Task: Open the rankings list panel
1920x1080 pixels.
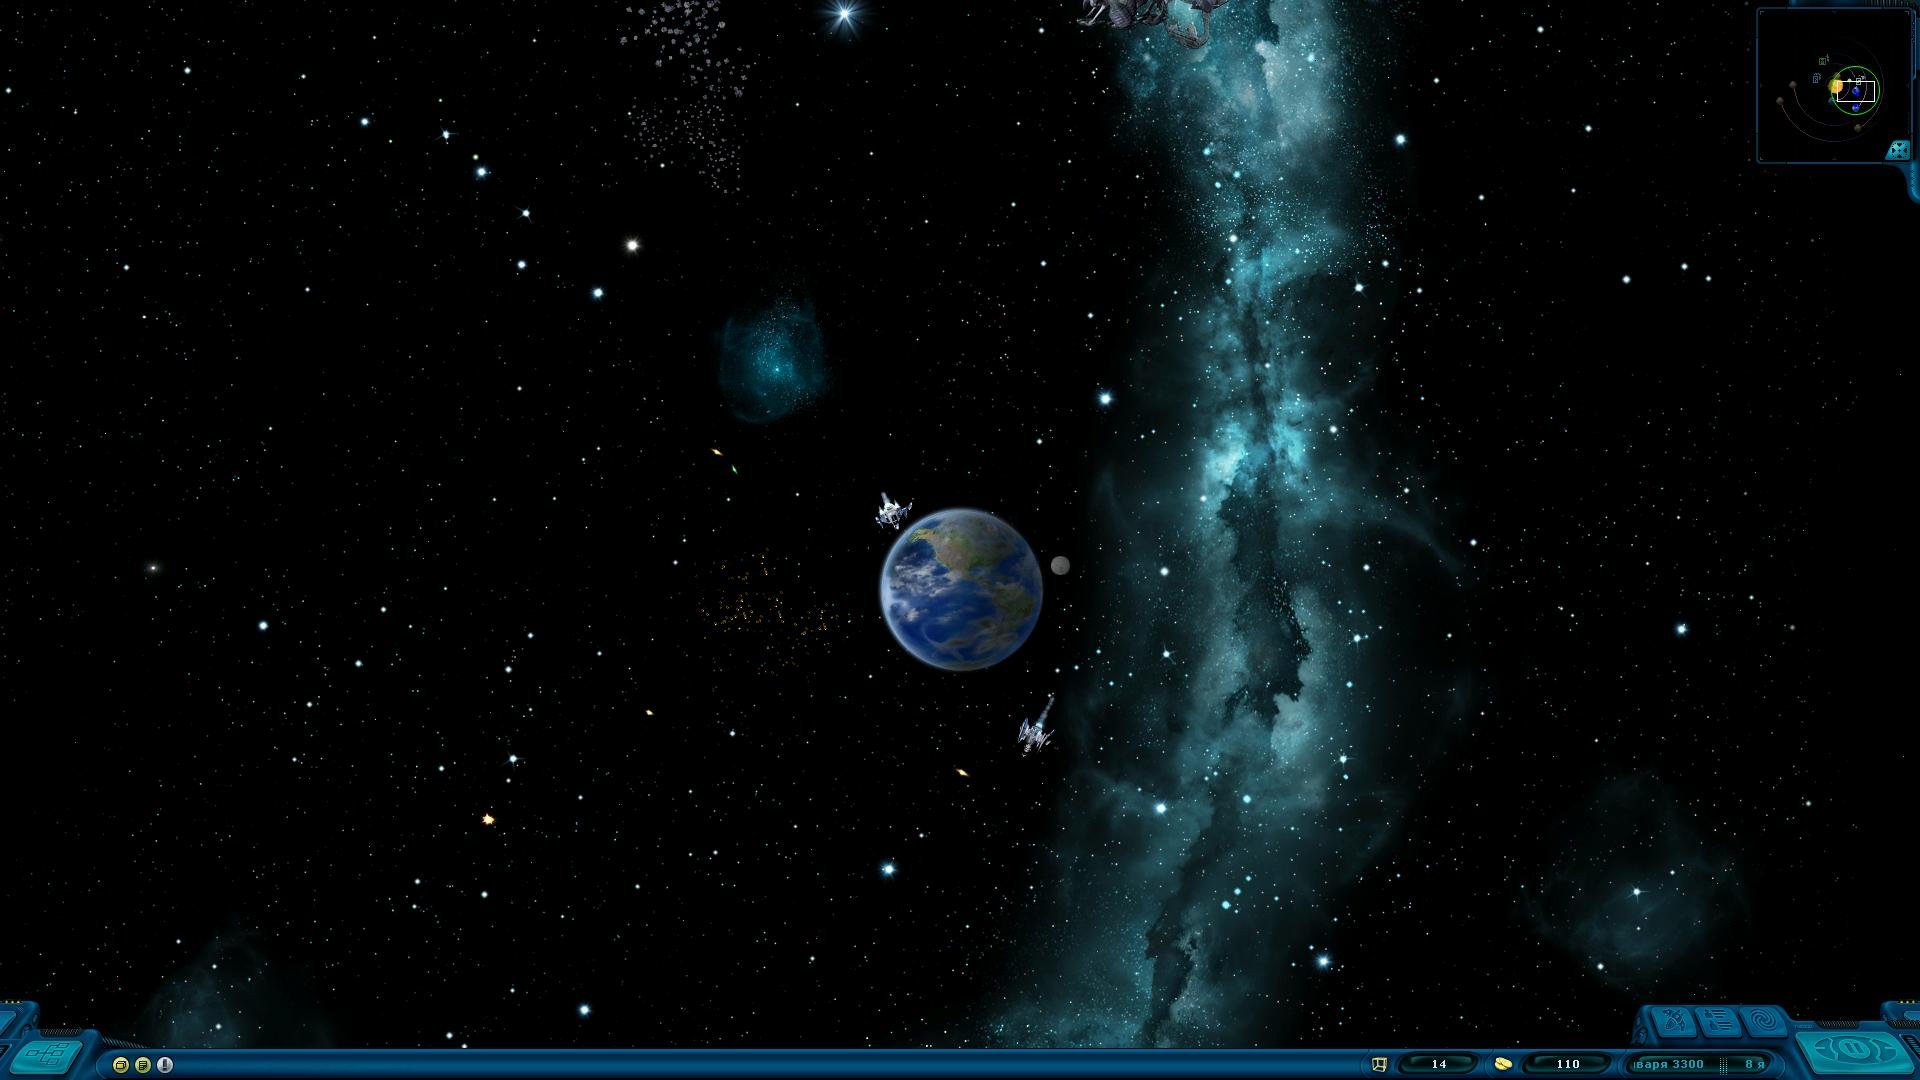Action: coord(1719,1022)
